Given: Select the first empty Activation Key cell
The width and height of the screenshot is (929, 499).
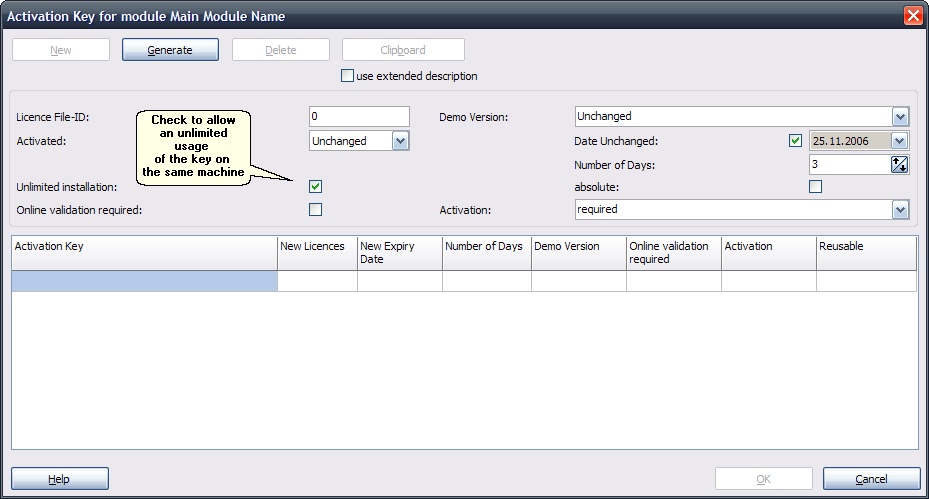Looking at the screenshot, I should pyautogui.click(x=144, y=282).
